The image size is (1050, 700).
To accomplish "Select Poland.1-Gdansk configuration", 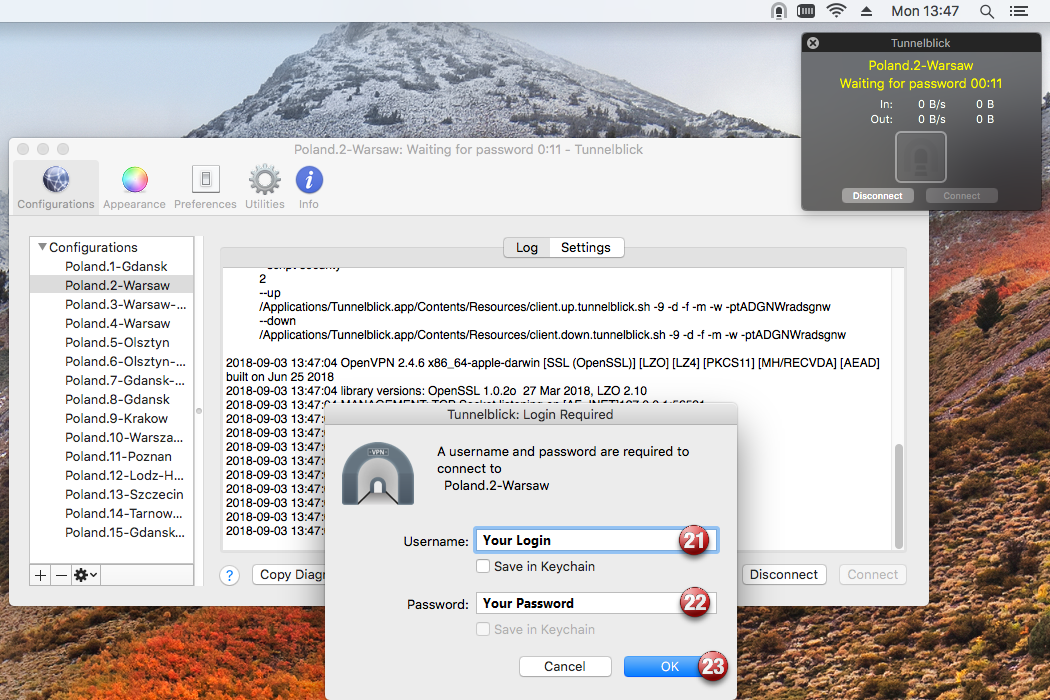I will 116,266.
